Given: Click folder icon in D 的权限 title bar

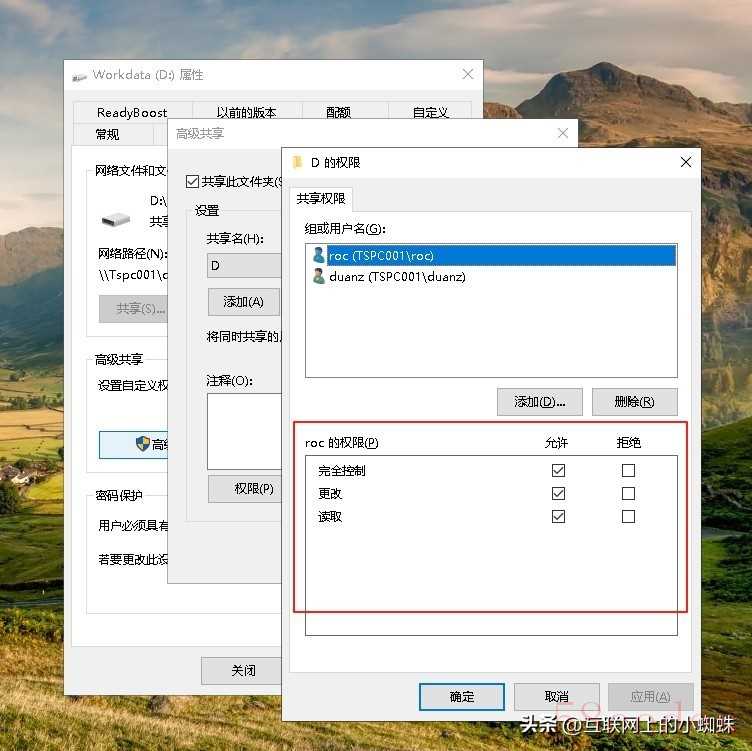Looking at the screenshot, I should (x=297, y=163).
